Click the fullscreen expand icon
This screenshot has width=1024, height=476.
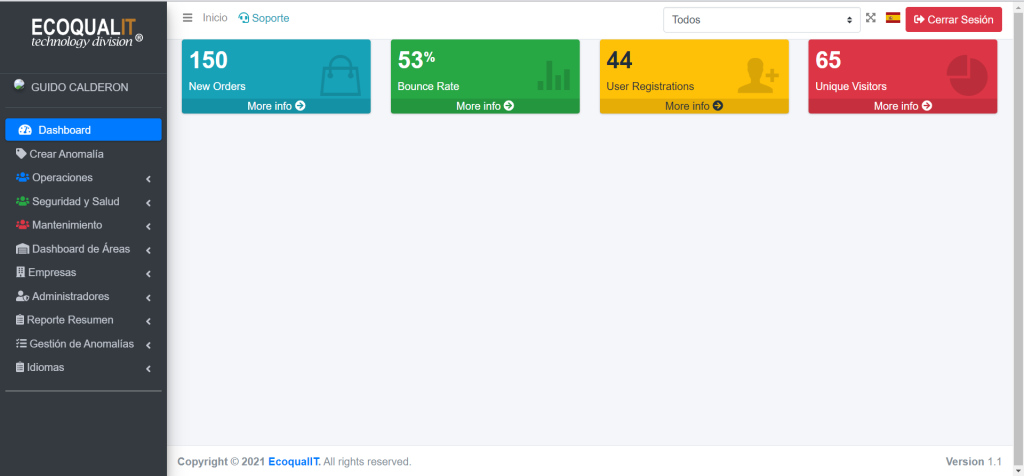click(870, 18)
